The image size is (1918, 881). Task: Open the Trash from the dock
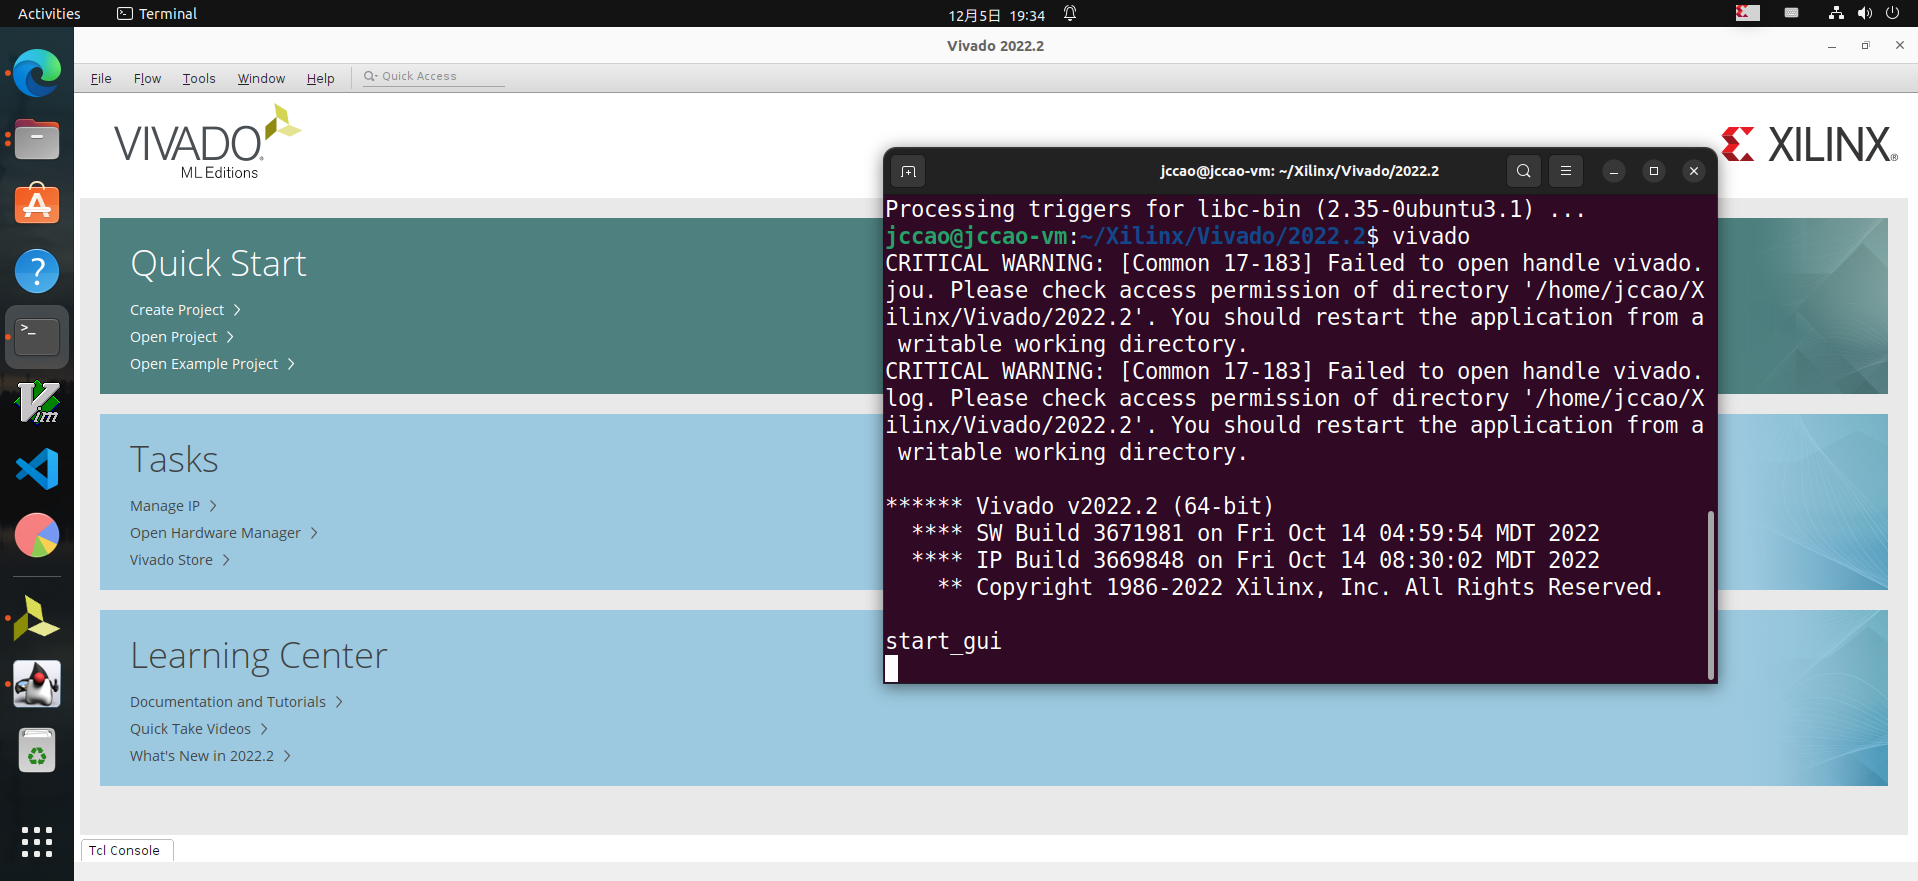tap(37, 751)
